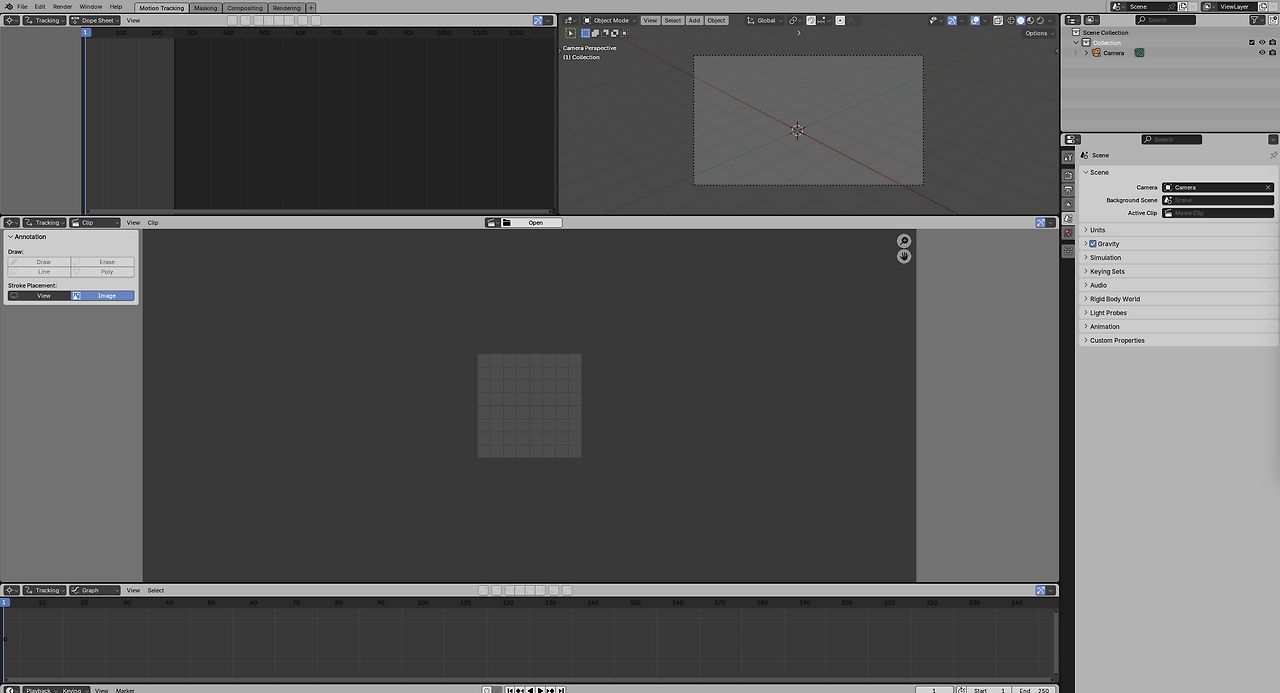Screen dimensions: 1280x693
Task: Open the viewport Options popover
Action: (x=1040, y=33)
